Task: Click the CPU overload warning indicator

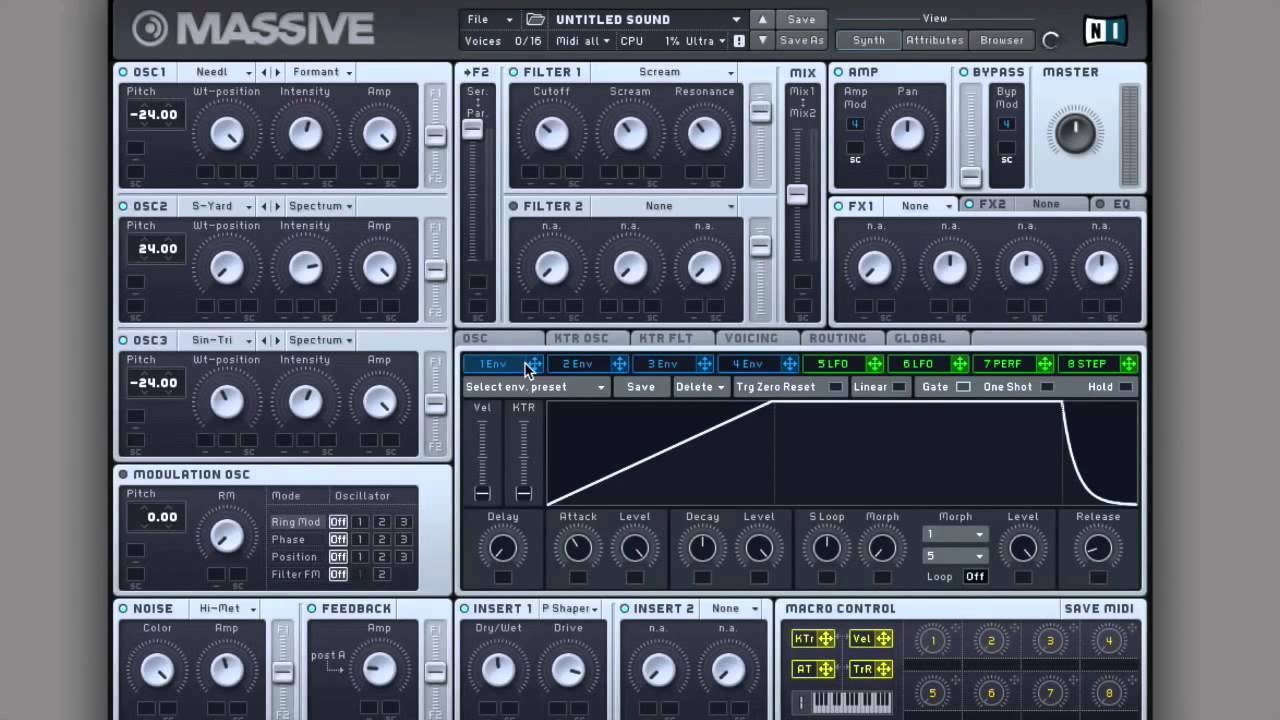Action: (x=739, y=41)
